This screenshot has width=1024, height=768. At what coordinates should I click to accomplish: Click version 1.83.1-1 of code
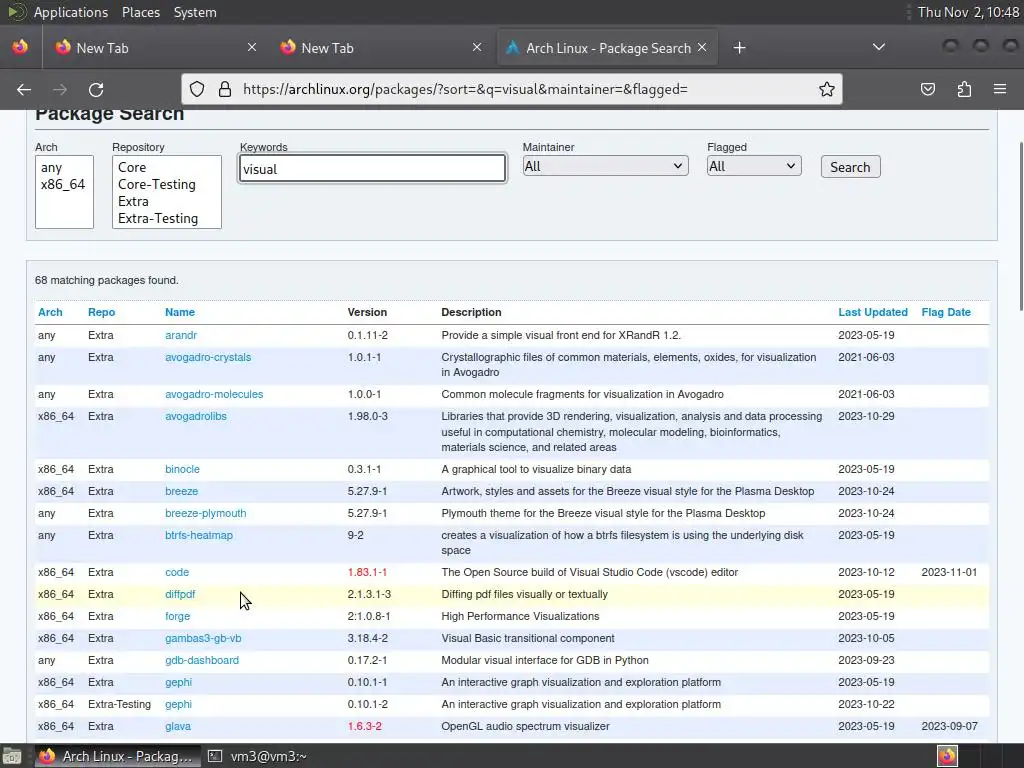(367, 572)
